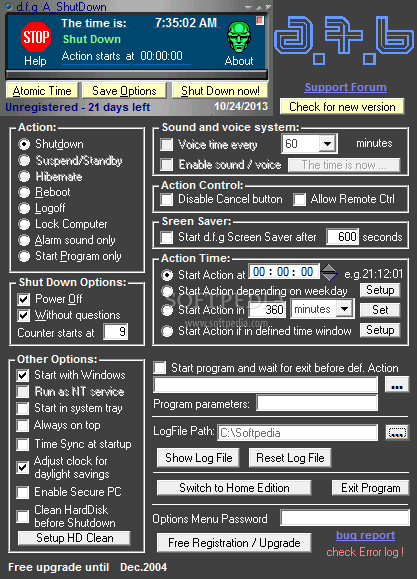Click the Counter starts at field
This screenshot has height=579, width=417.
tap(116, 332)
